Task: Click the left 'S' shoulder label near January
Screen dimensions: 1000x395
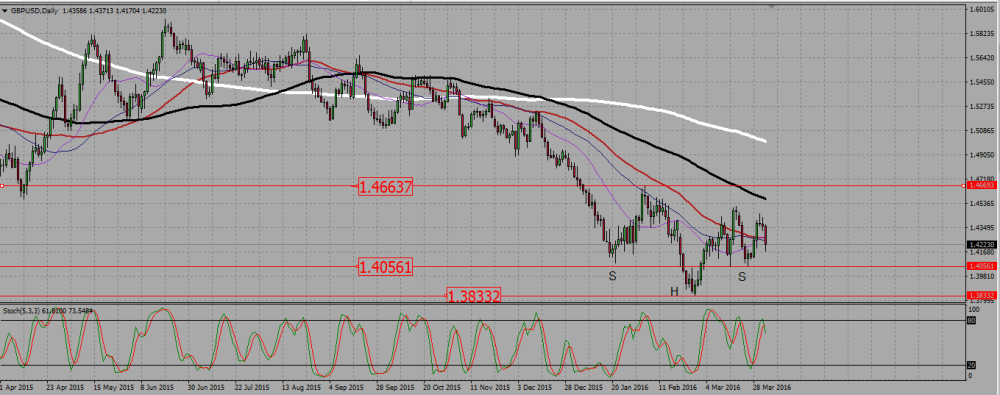Action: (x=612, y=276)
